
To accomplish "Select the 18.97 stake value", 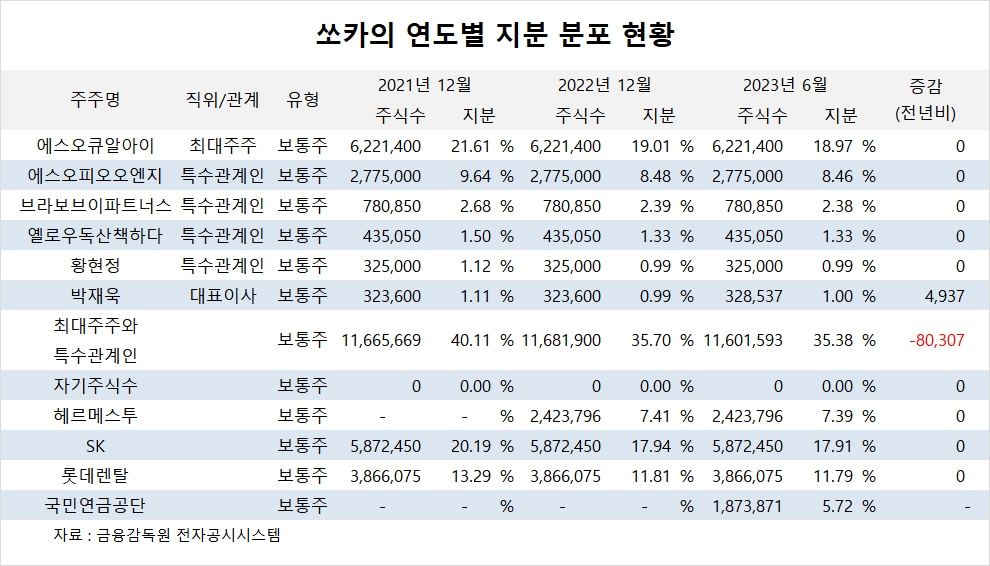I will point(833,147).
